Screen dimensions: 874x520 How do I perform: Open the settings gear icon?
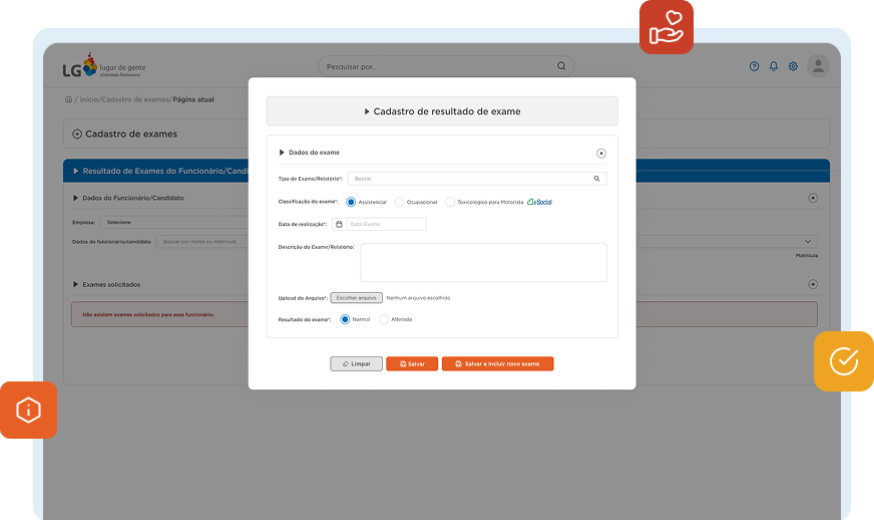pyautogui.click(x=793, y=66)
